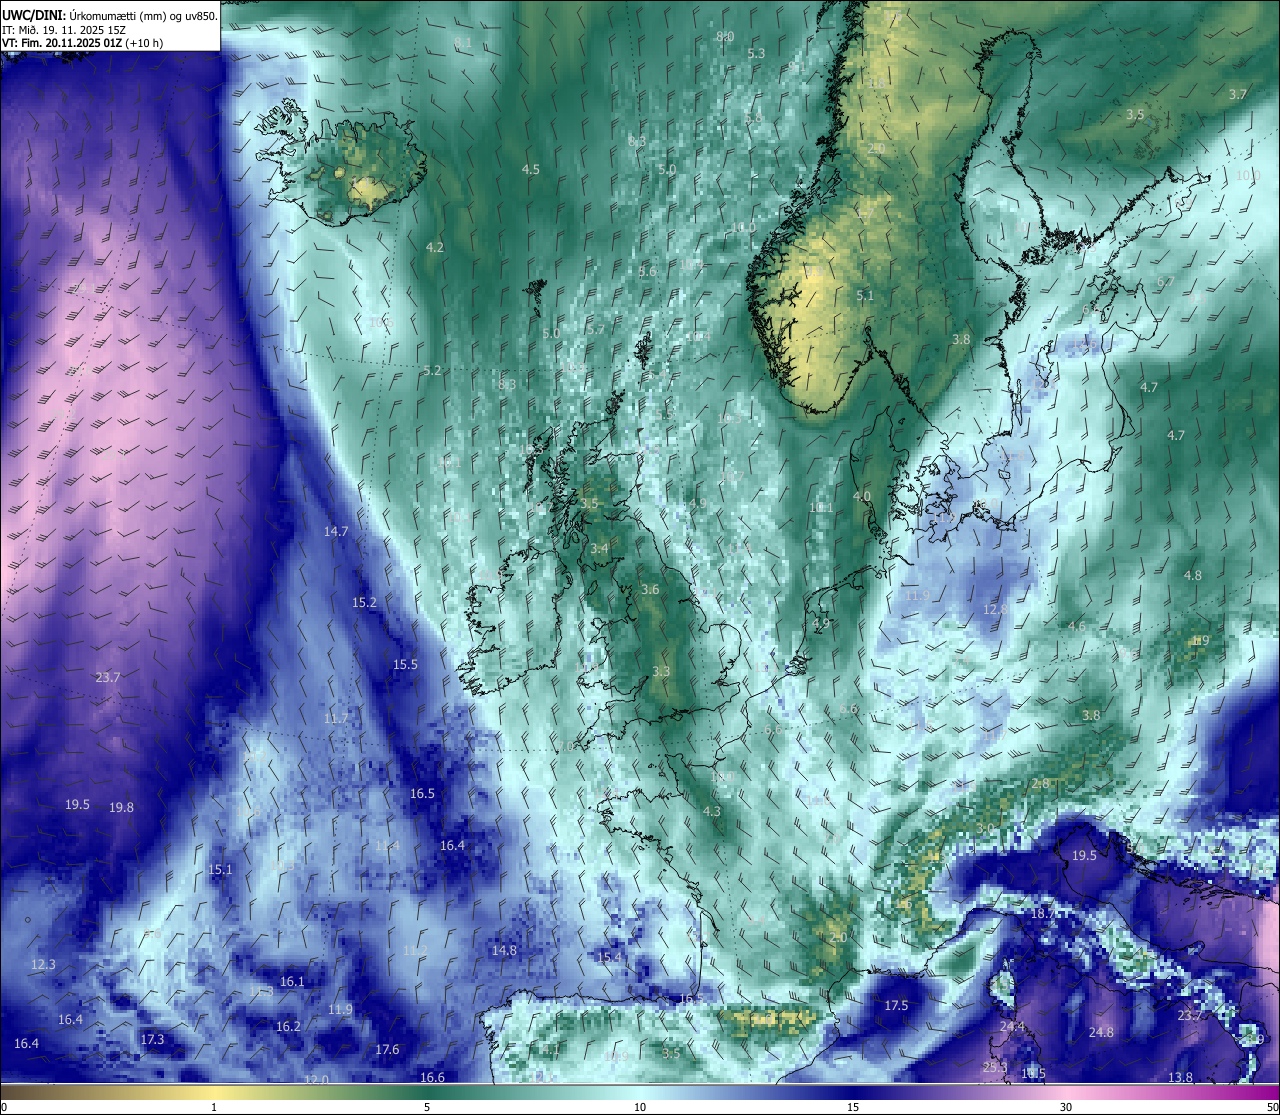The height and width of the screenshot is (1115, 1280).
Task: Click the 14.8 map value
Action: pyautogui.click(x=504, y=950)
